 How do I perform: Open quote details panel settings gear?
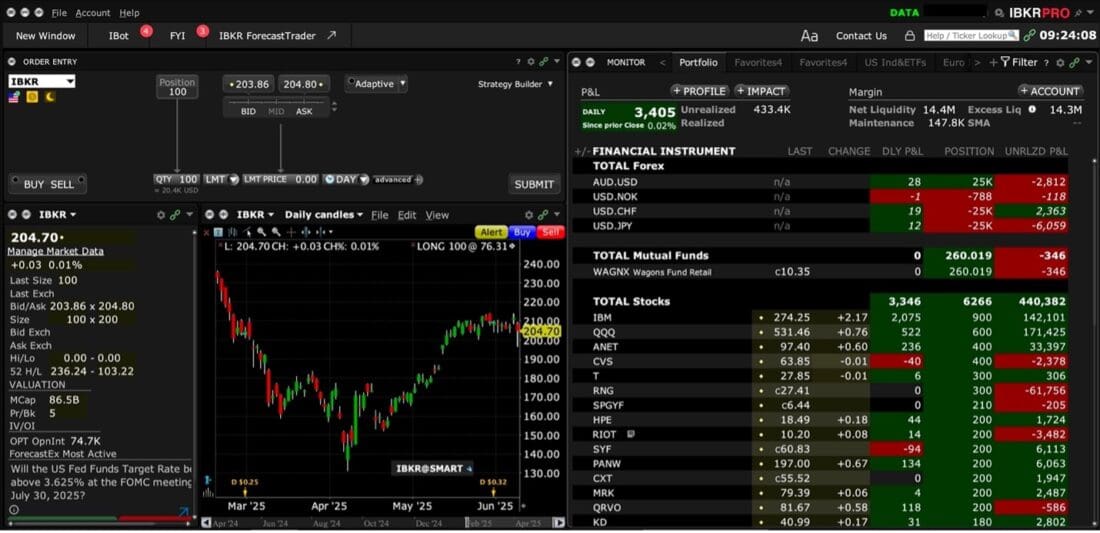click(x=161, y=215)
